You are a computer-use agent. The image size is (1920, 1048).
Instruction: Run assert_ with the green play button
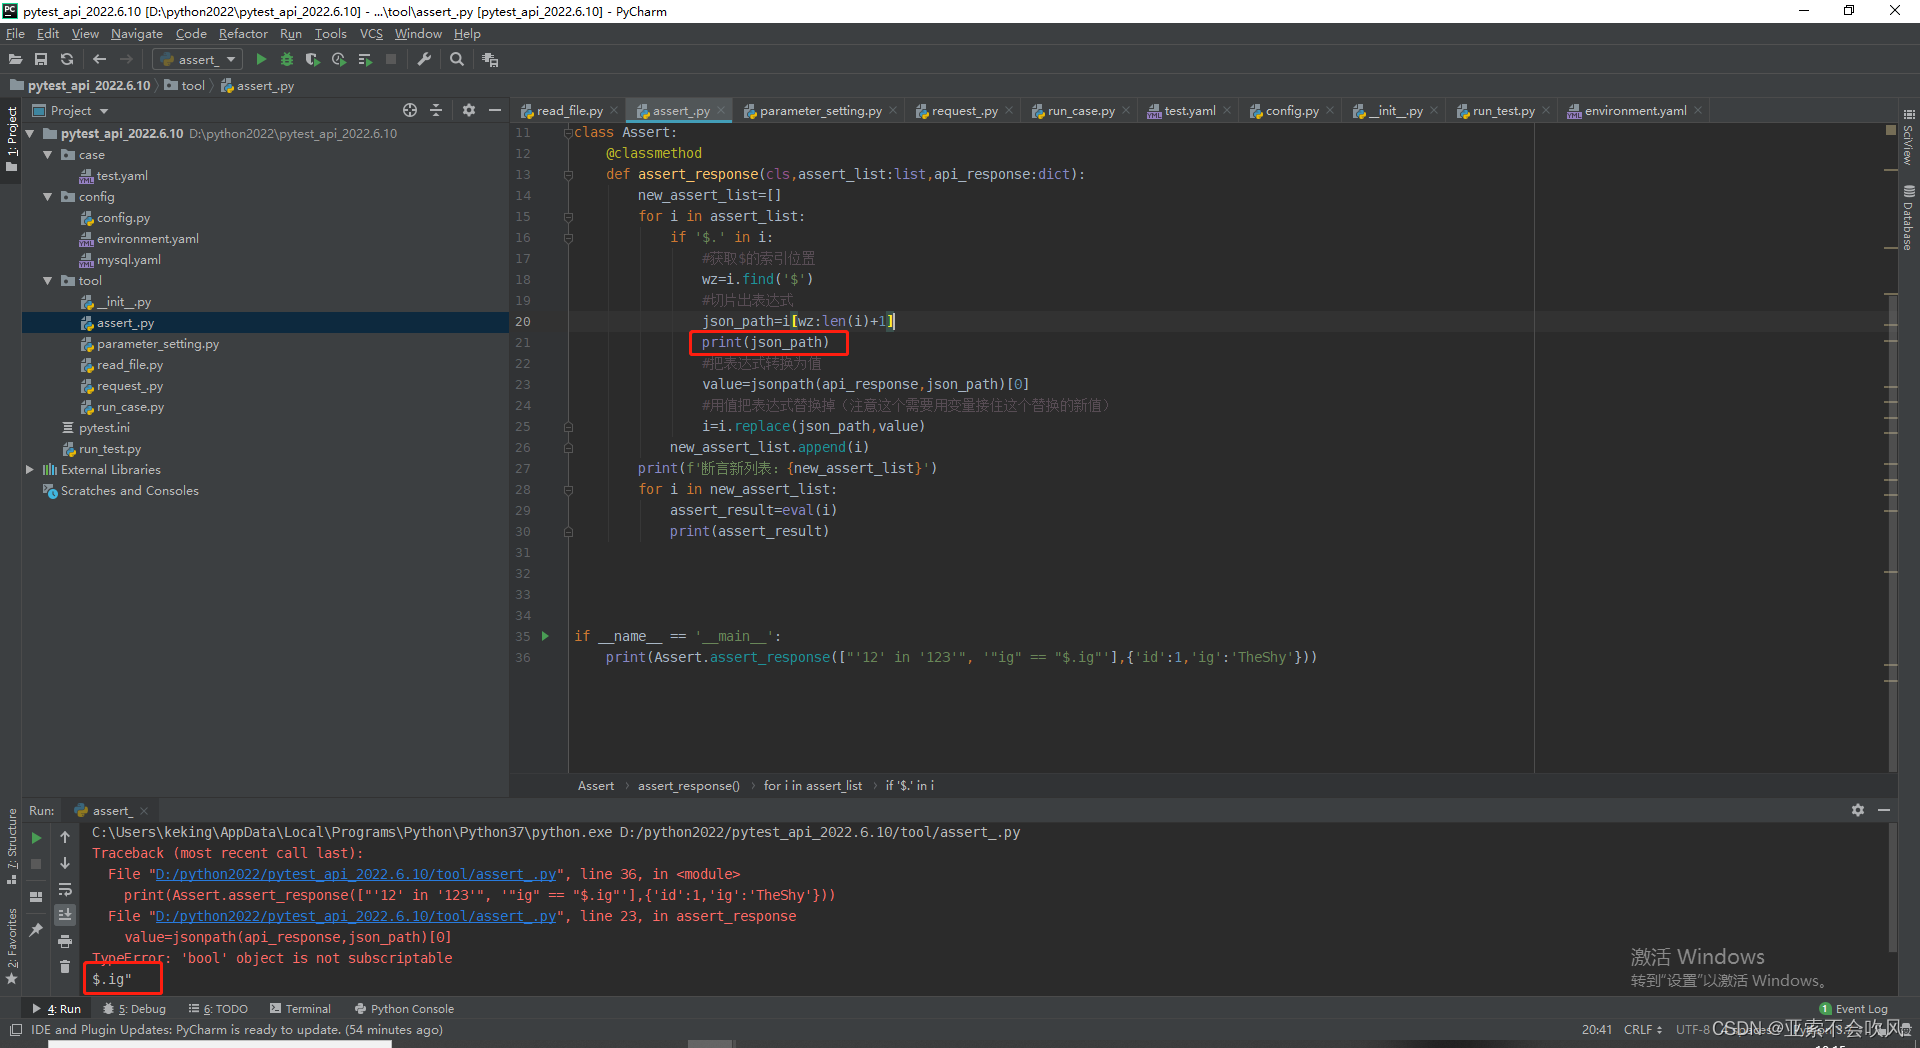pyautogui.click(x=261, y=60)
